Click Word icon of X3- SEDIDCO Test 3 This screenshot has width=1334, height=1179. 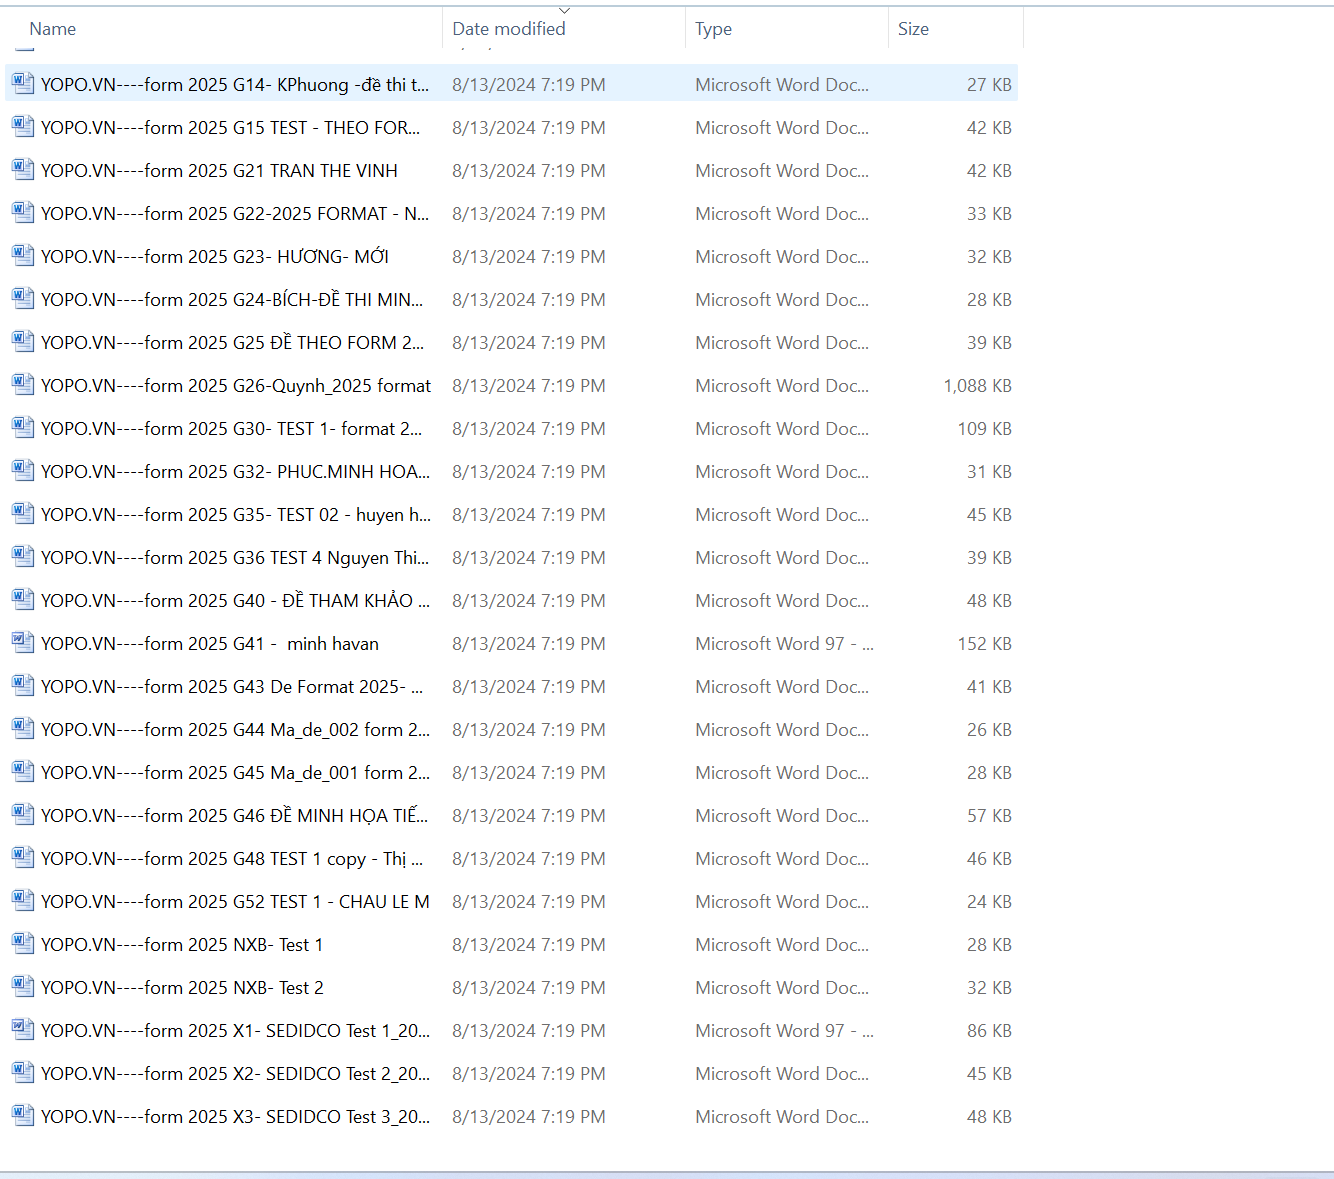click(23, 1116)
